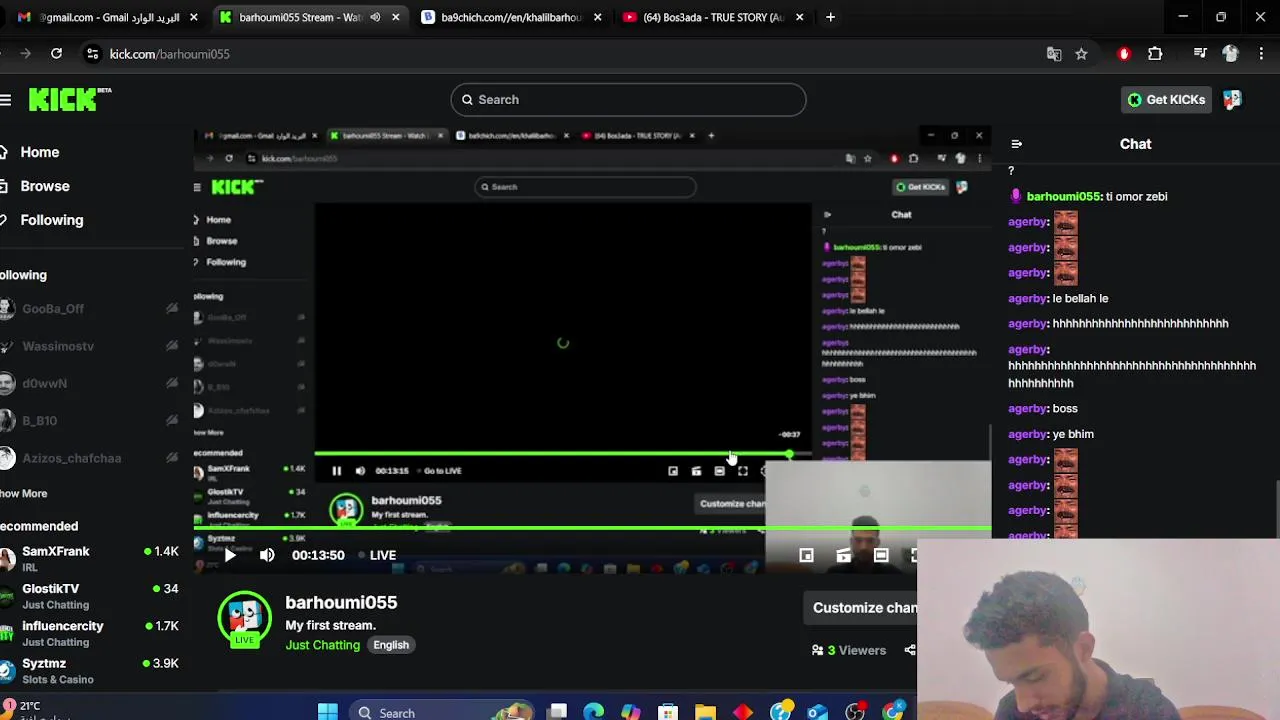Open Azizos_chafchaa followed channel
Screen dimensions: 1280x720
pyautogui.click(x=90, y=458)
